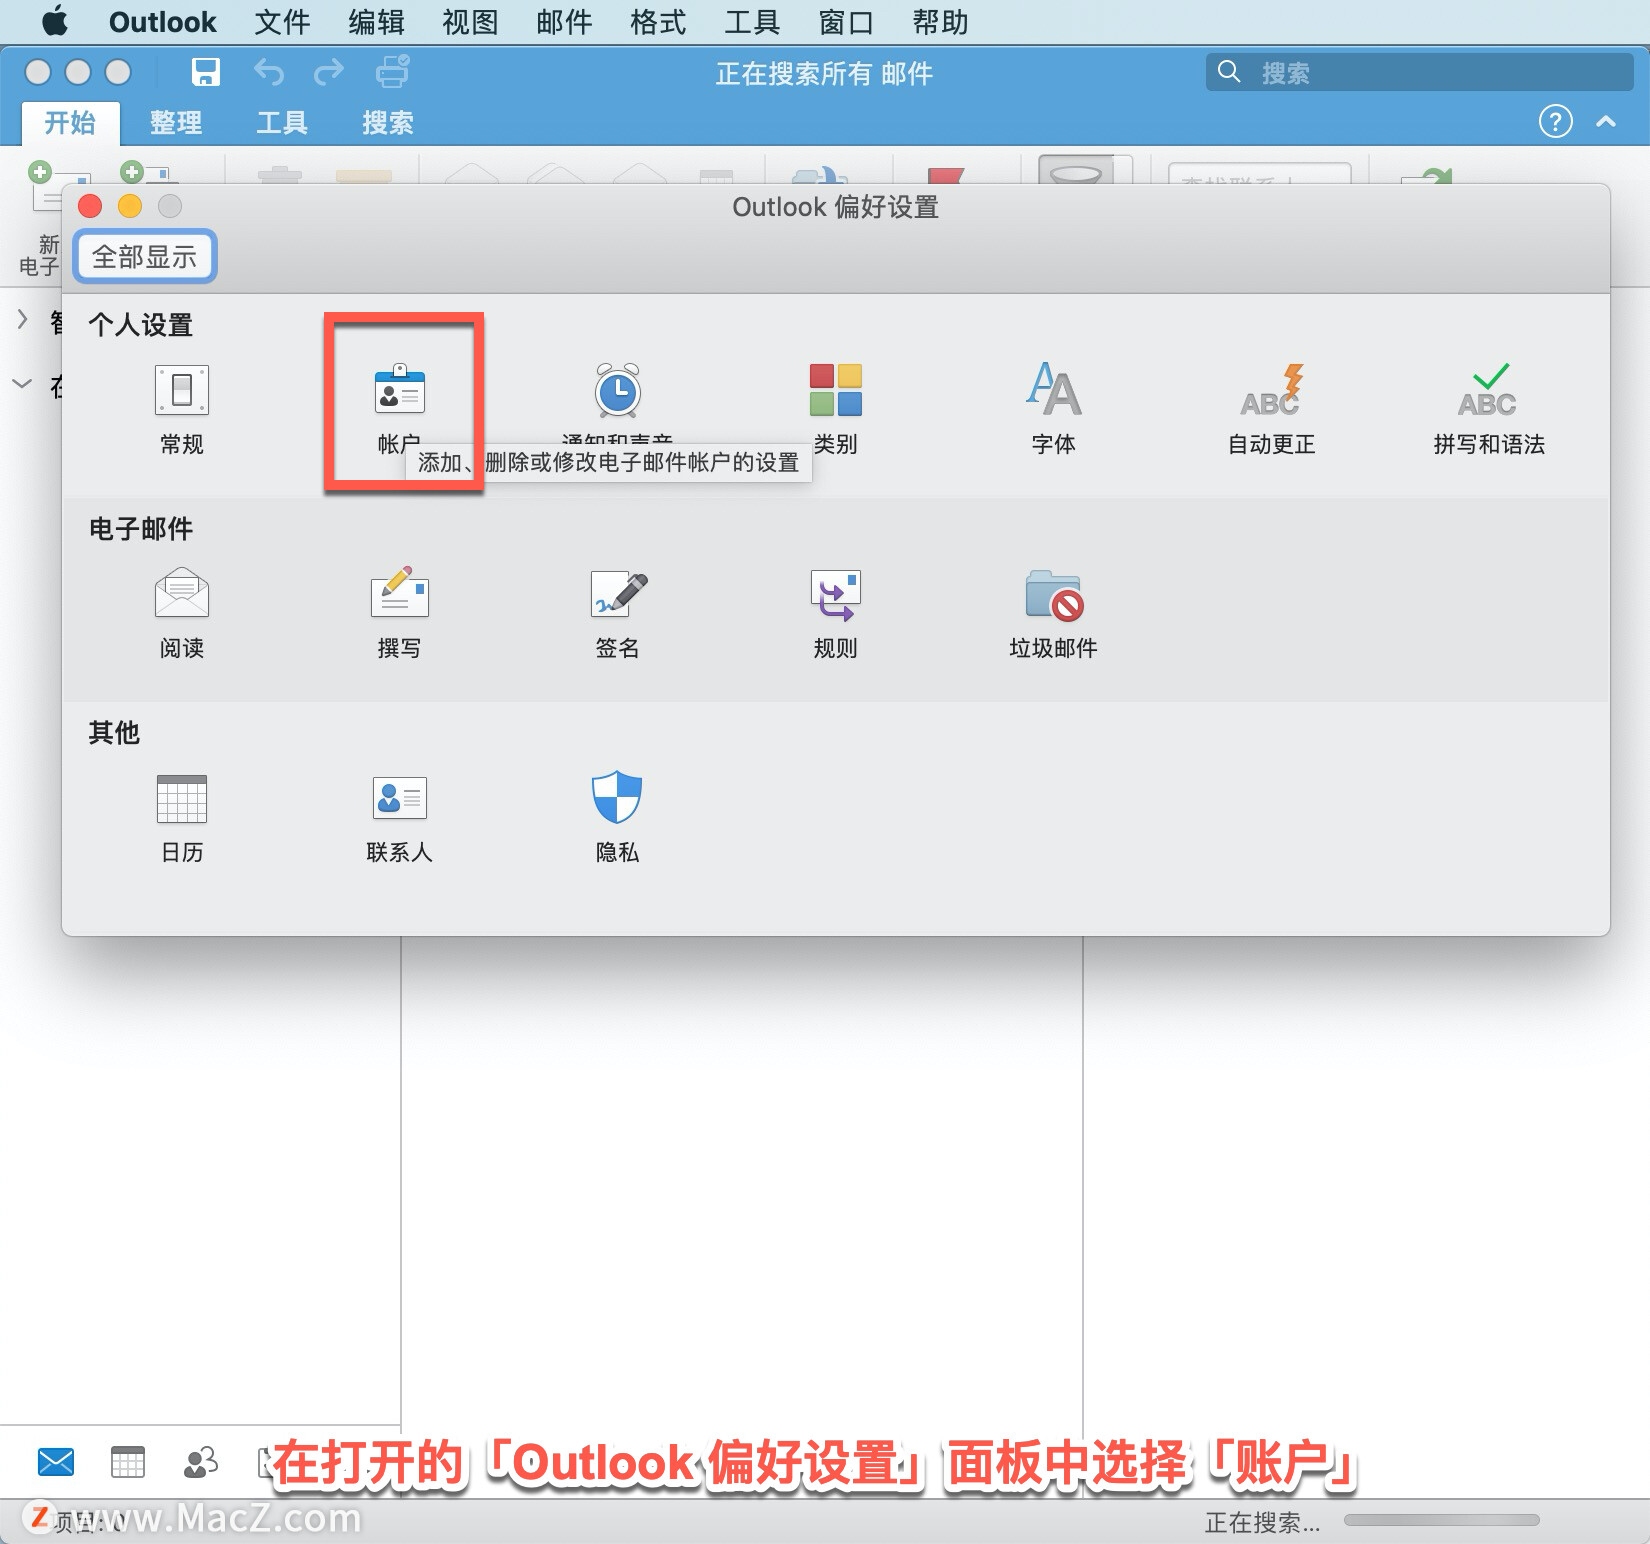This screenshot has height=1544, width=1650.
Task: Collapse the expanded sidebar folder group
Action: (22, 384)
